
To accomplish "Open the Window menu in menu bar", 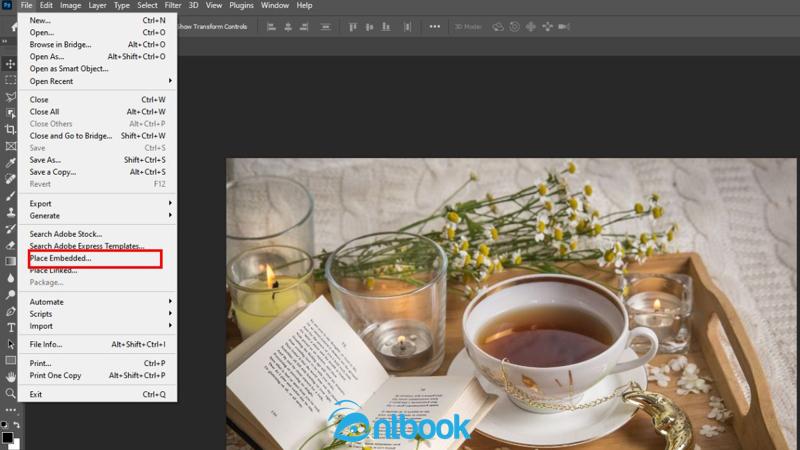I will 274,5.
